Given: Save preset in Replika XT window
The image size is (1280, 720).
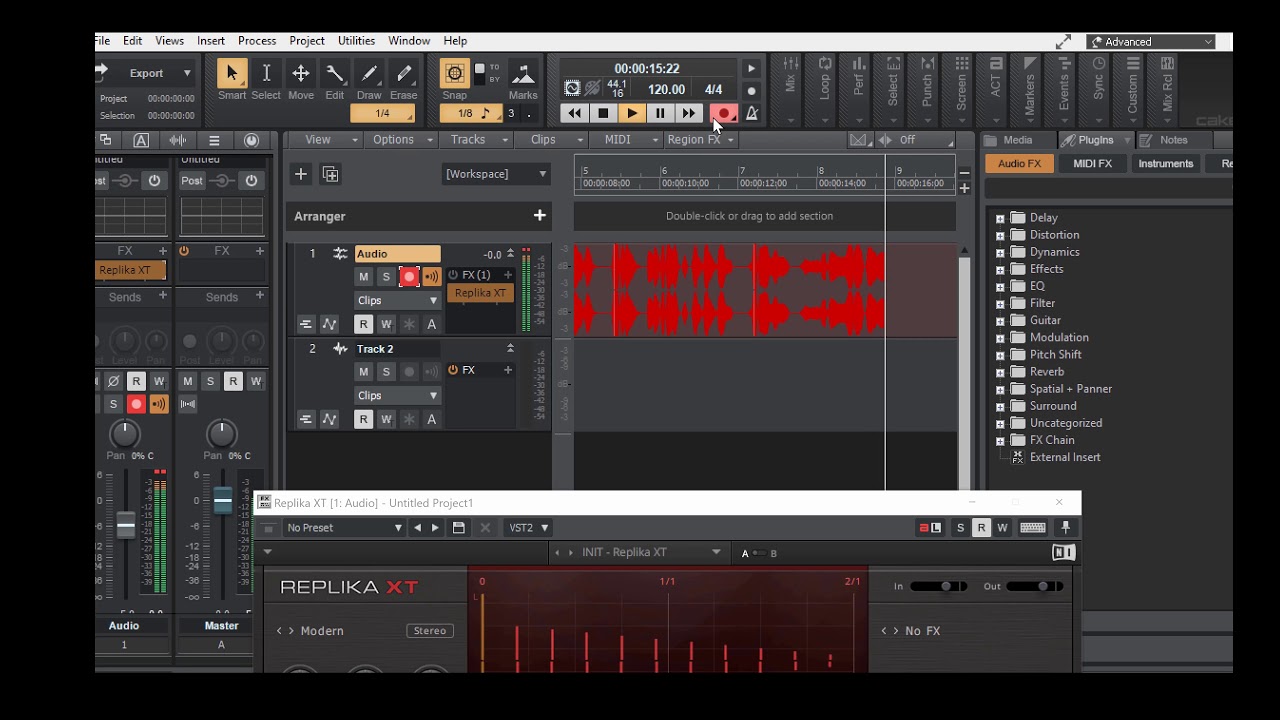Looking at the screenshot, I should (x=459, y=528).
